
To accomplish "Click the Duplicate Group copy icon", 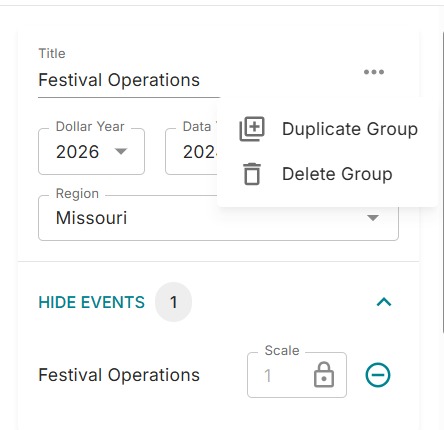I will point(252,129).
